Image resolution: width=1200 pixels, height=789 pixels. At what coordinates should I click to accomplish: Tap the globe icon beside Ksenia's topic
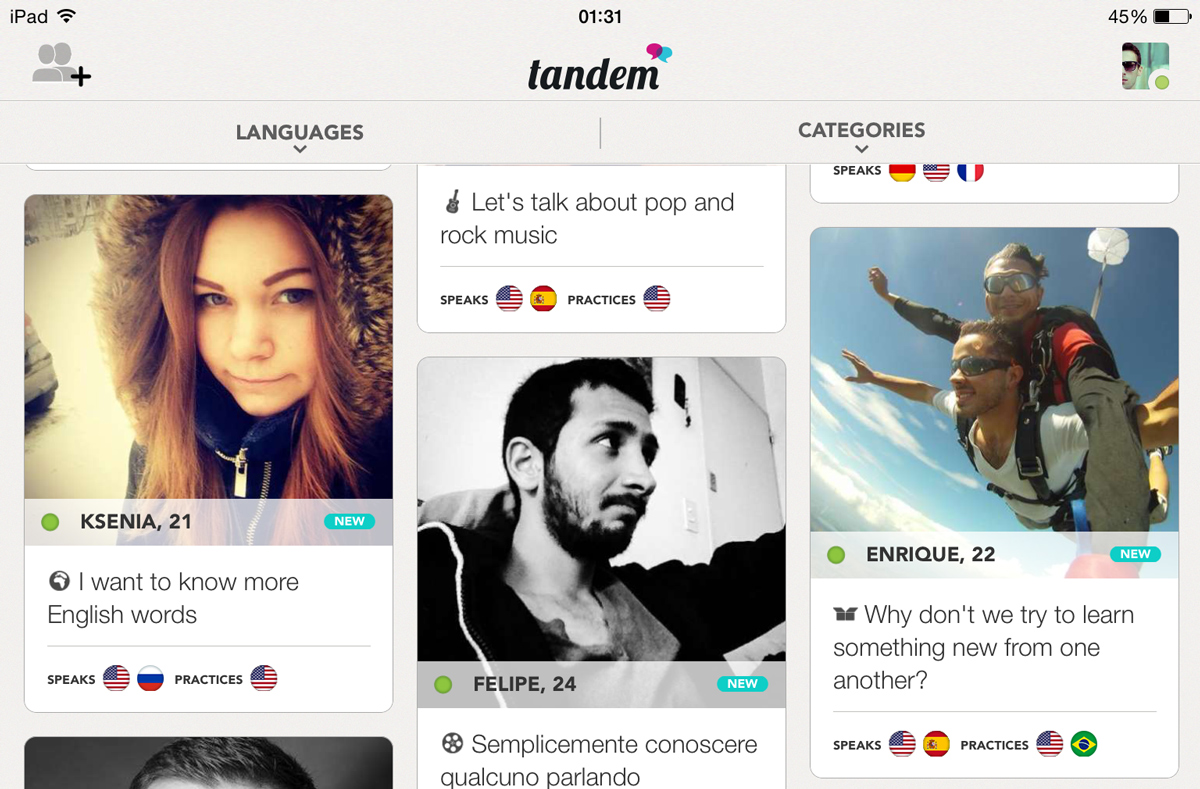click(x=59, y=581)
